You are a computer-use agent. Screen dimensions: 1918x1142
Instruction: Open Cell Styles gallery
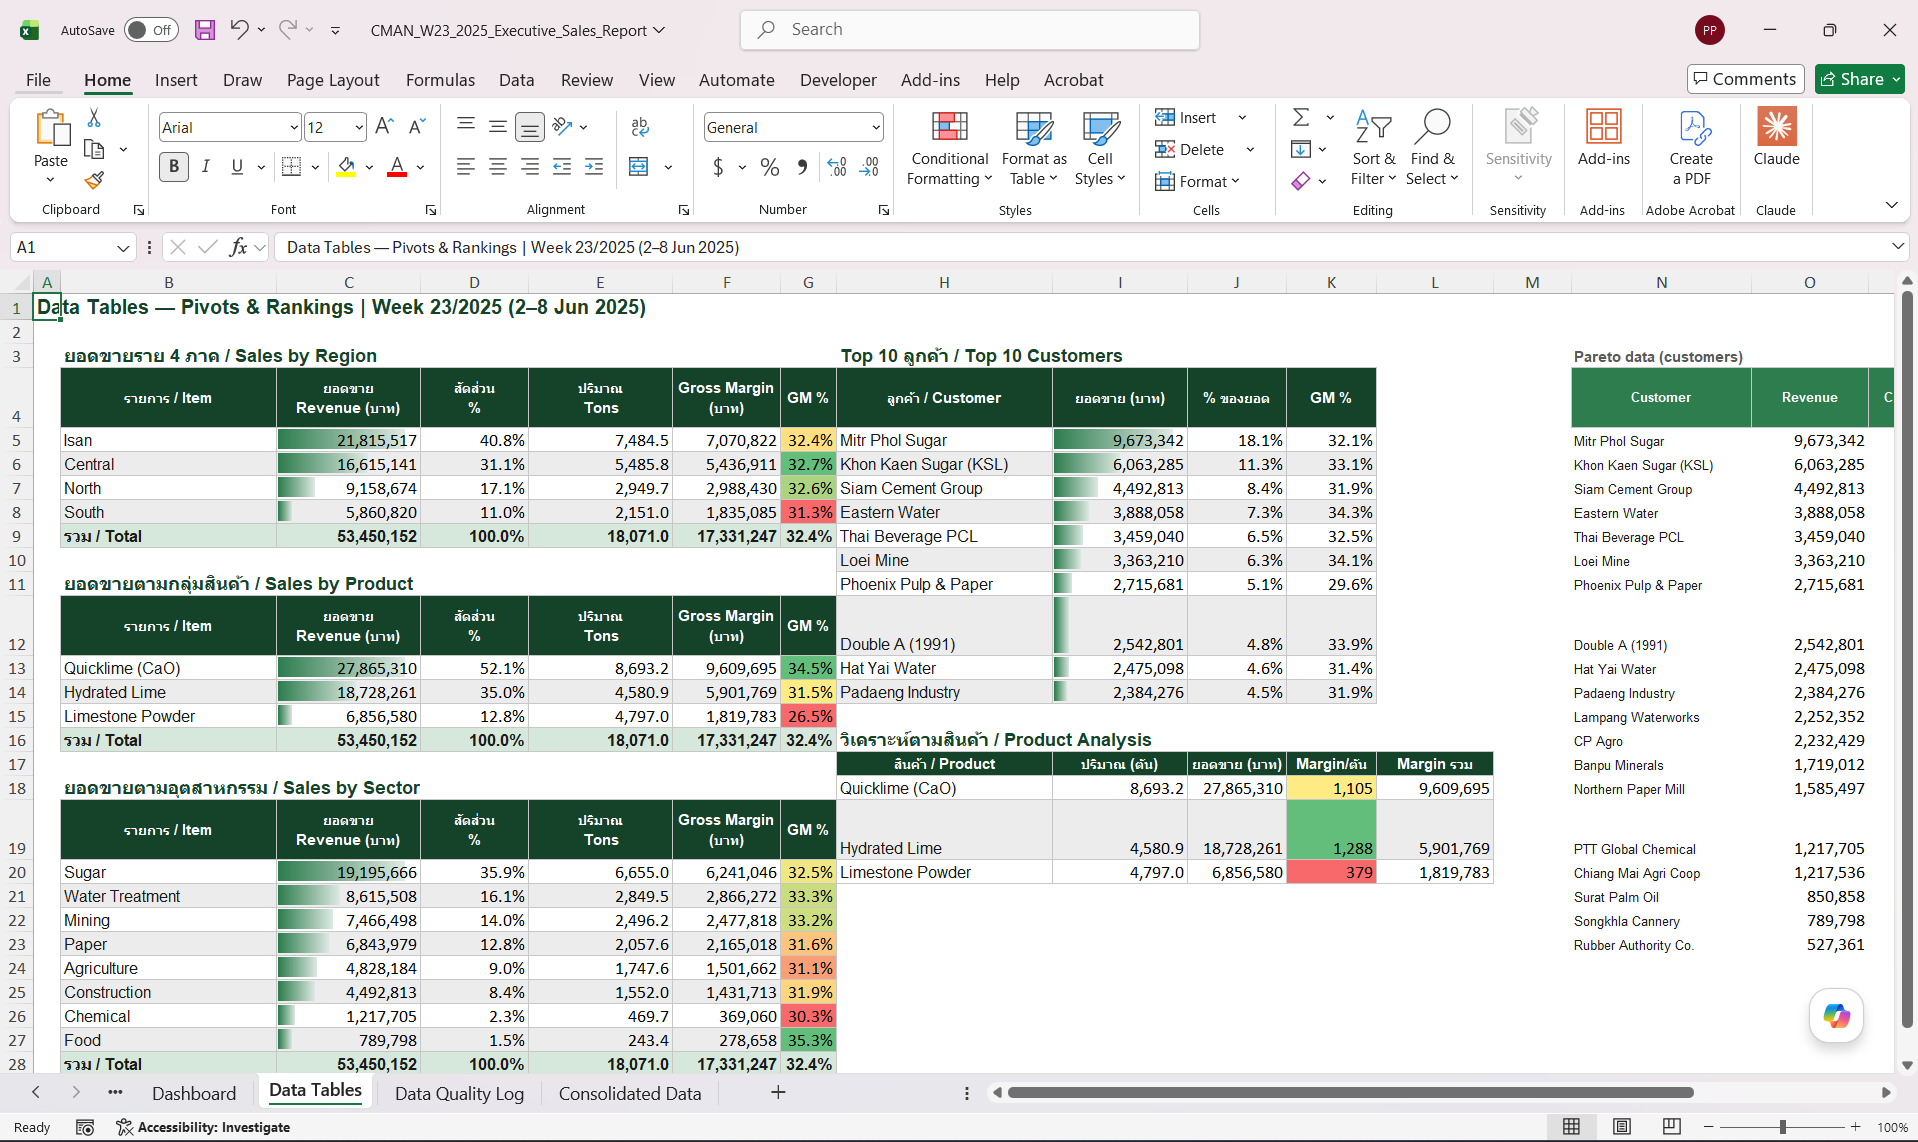point(1100,149)
